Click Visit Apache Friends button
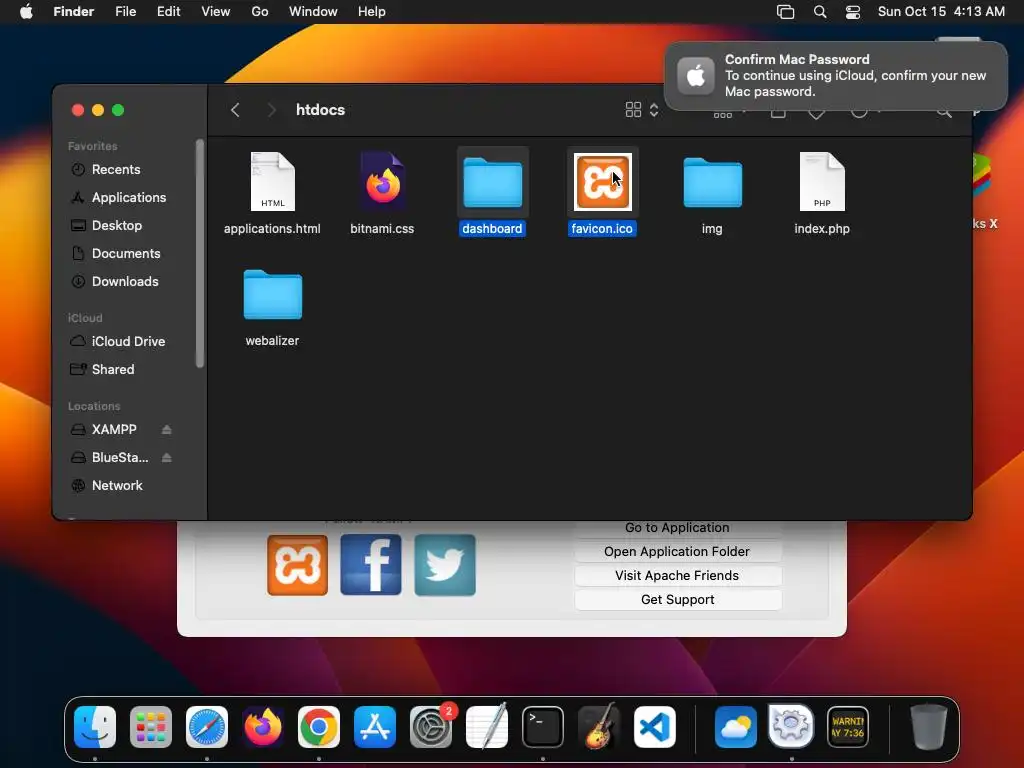1024x768 pixels. (x=677, y=576)
